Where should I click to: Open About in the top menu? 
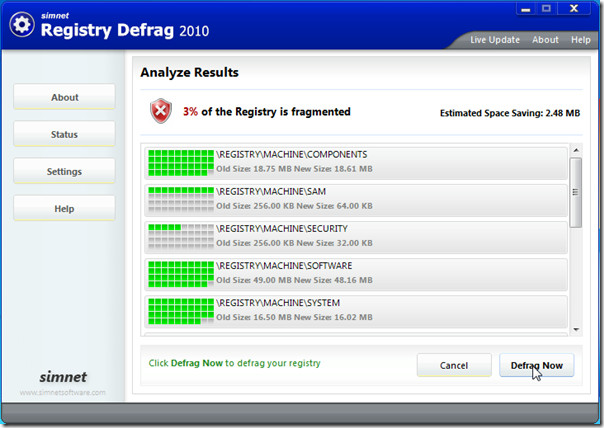545,40
